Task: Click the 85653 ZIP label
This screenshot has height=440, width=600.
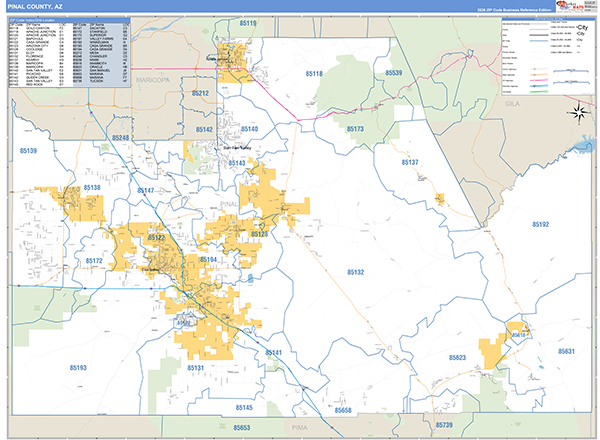Action: (242, 428)
